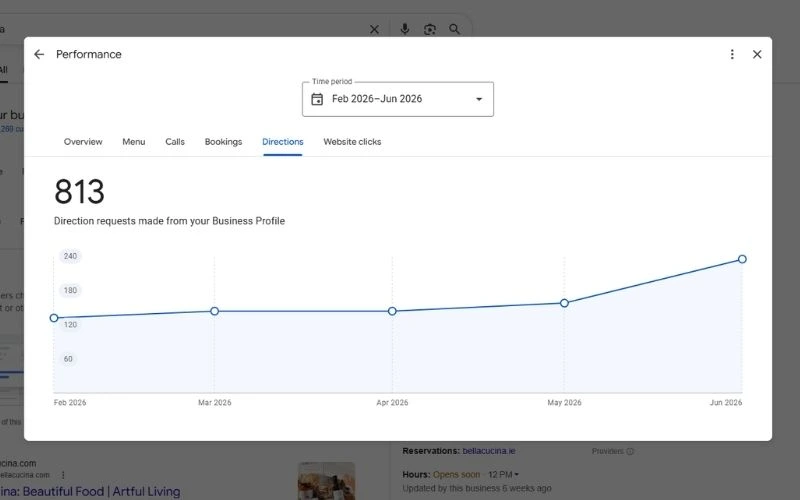The image size is (800, 500).
Task: Click the Providers info icon
Action: coord(630,452)
